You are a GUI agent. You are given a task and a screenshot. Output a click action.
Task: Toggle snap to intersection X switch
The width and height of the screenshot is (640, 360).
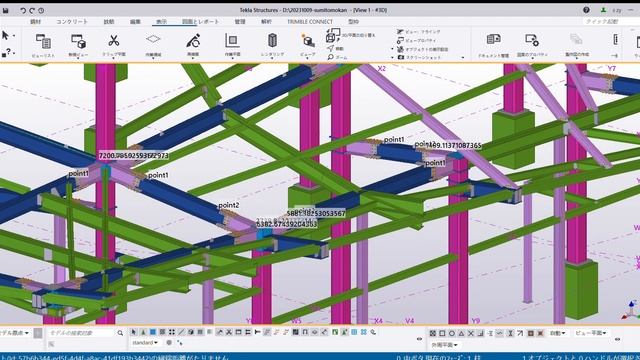coord(471,333)
